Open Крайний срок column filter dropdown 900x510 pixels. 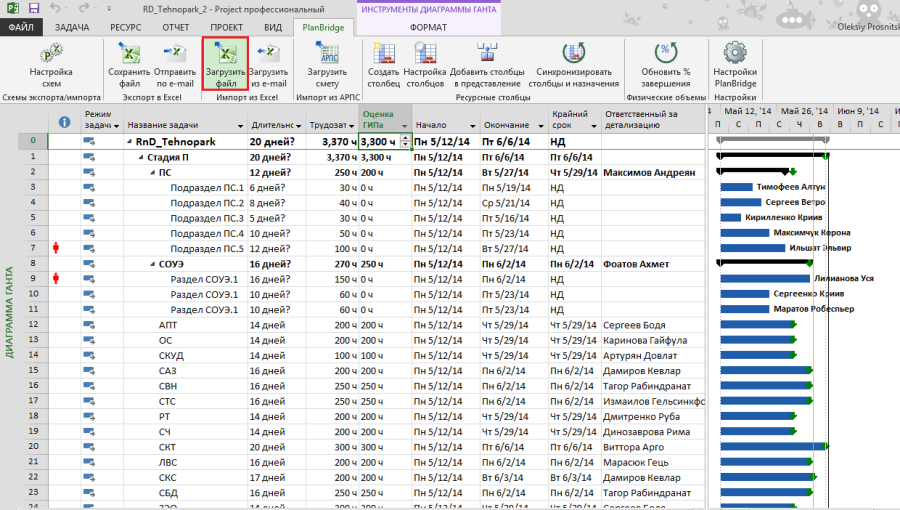click(x=594, y=126)
